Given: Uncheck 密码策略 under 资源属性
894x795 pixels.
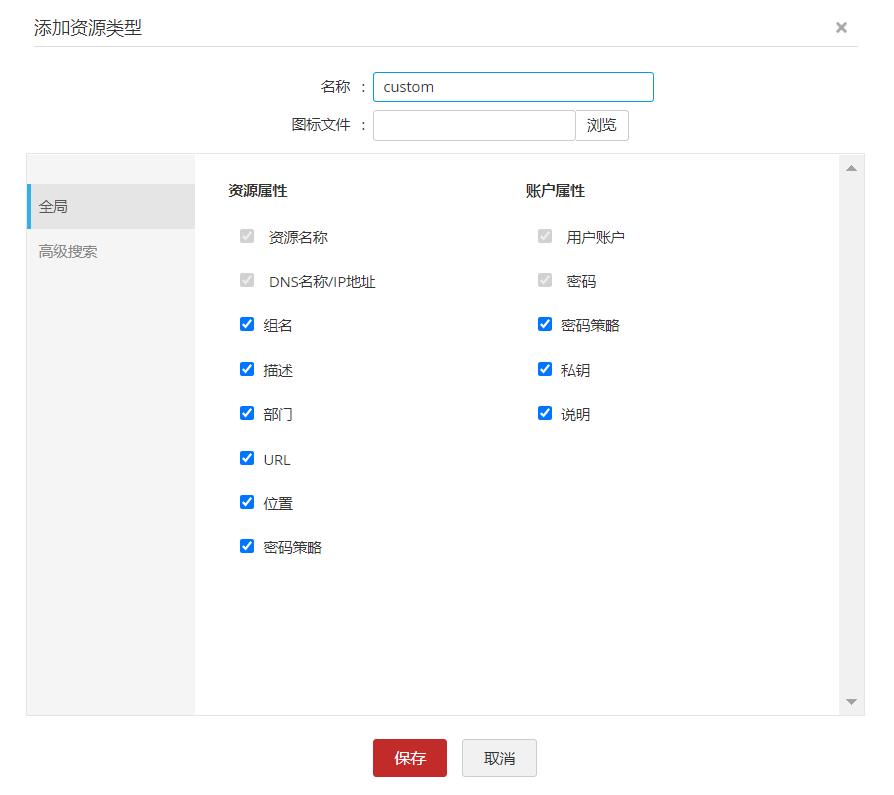Looking at the screenshot, I should 247,546.
